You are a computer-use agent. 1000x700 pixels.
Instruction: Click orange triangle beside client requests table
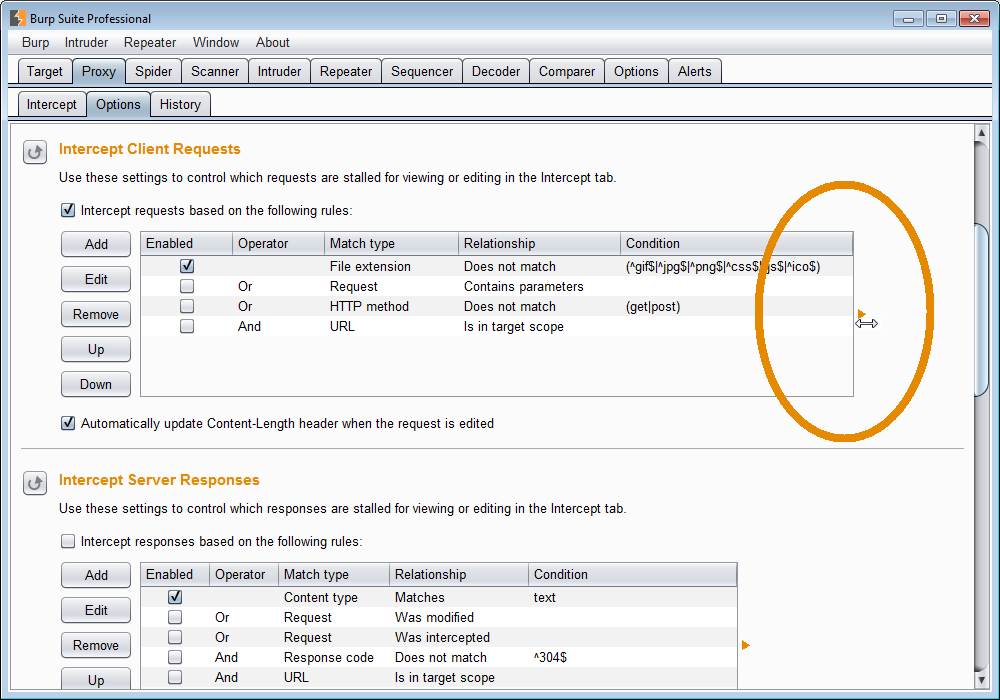coord(861,314)
